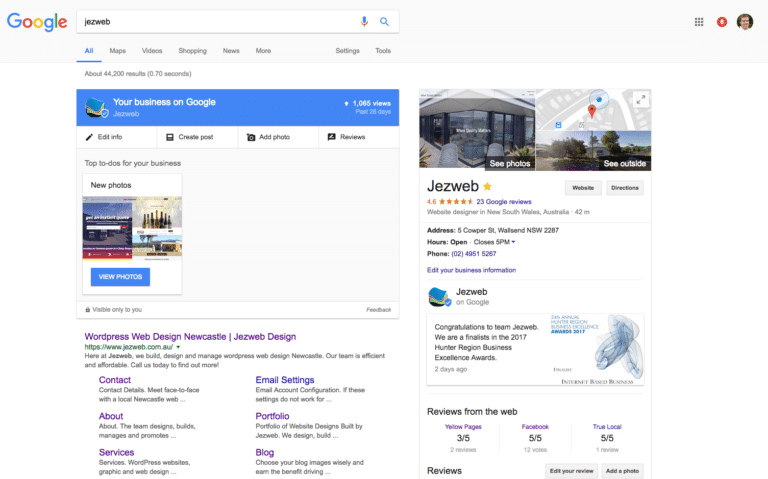Click the Directions button
The height and width of the screenshot is (479, 768).
[x=625, y=188]
